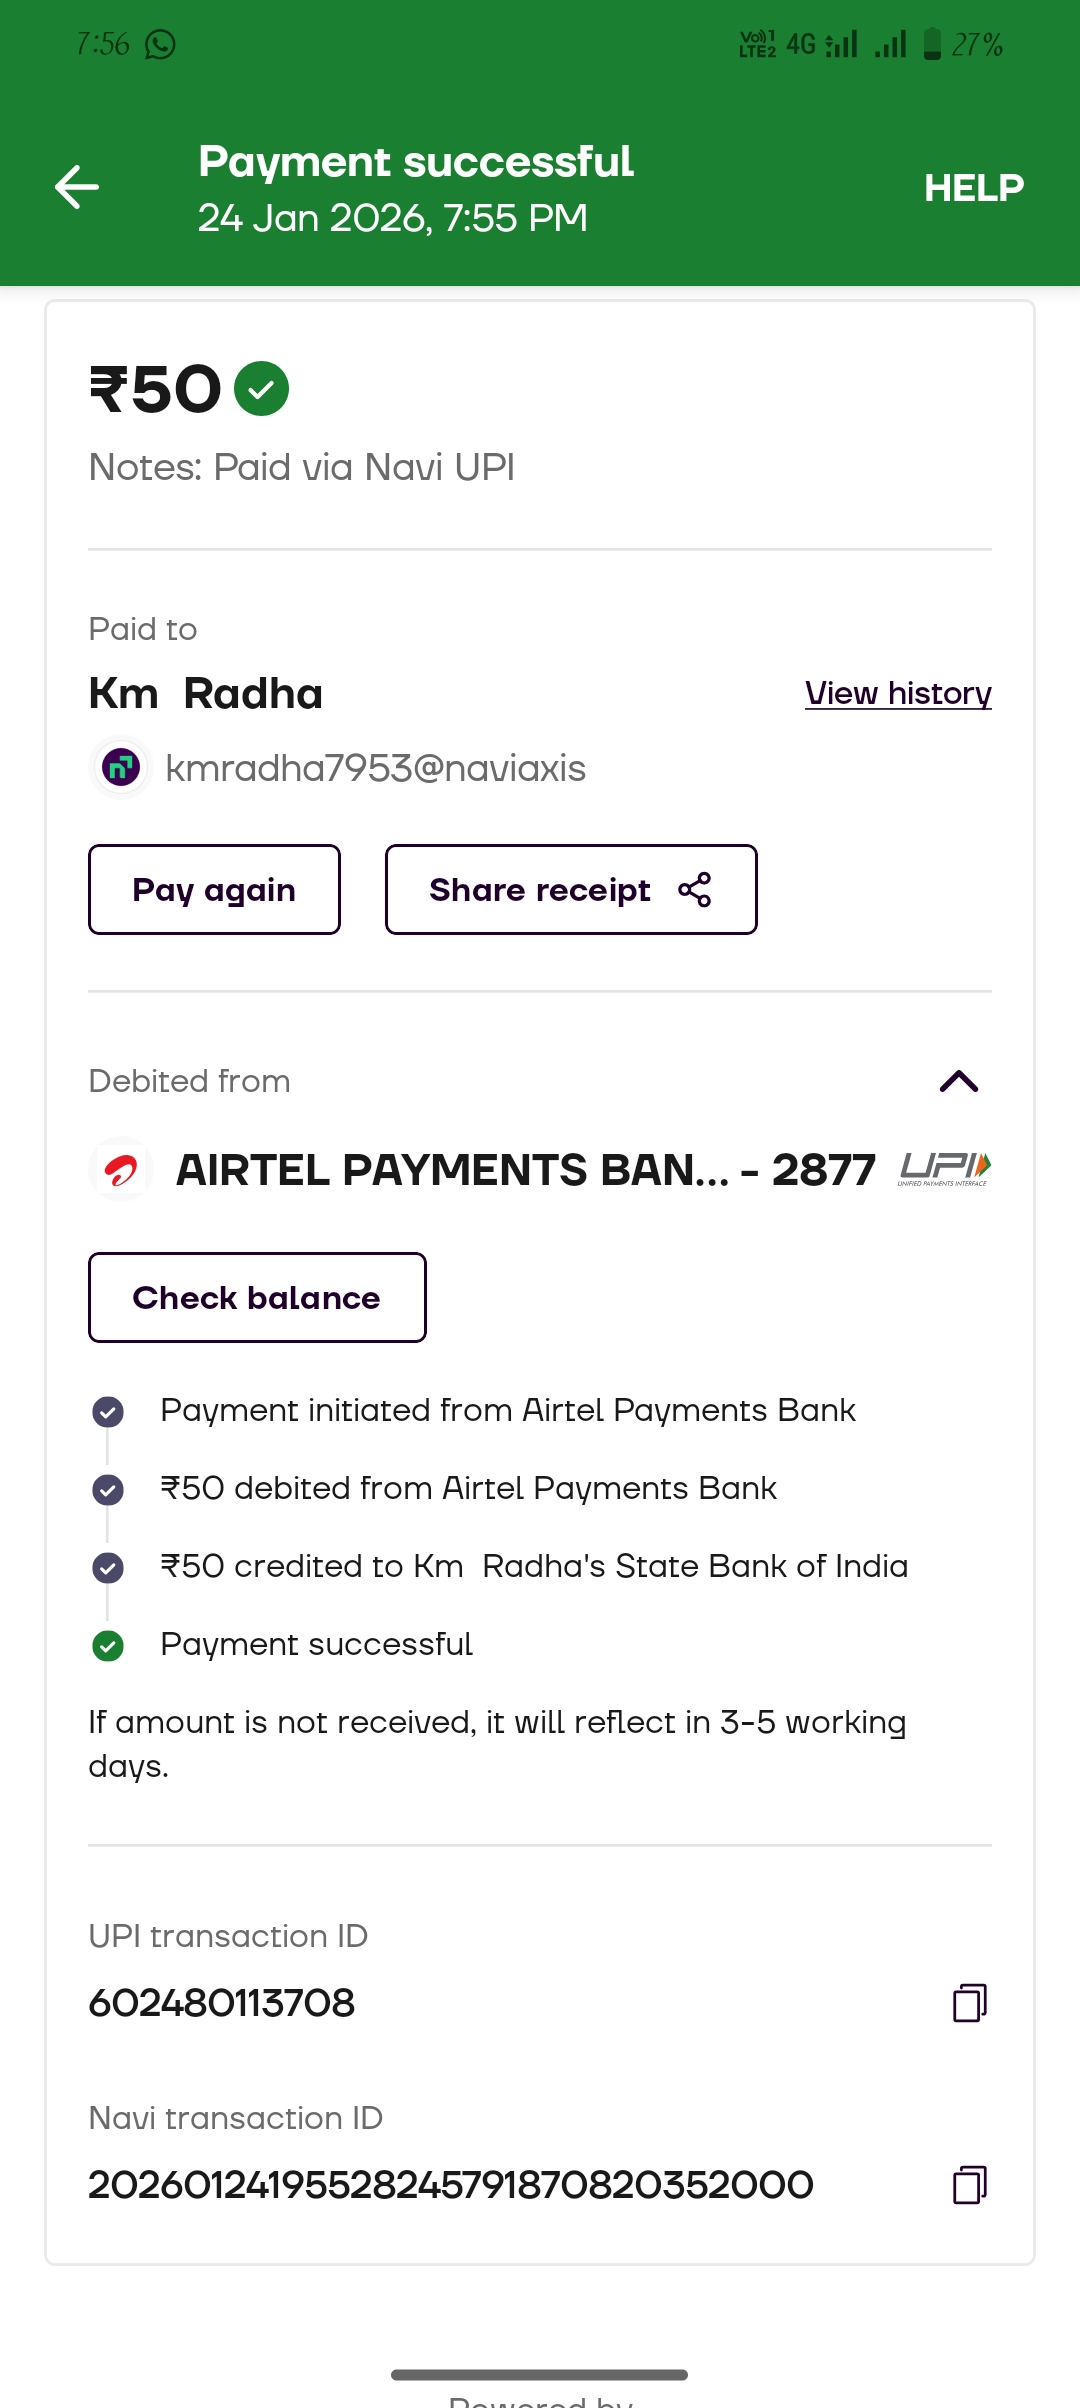
Task: Tap the Share receipt button
Action: [570, 890]
